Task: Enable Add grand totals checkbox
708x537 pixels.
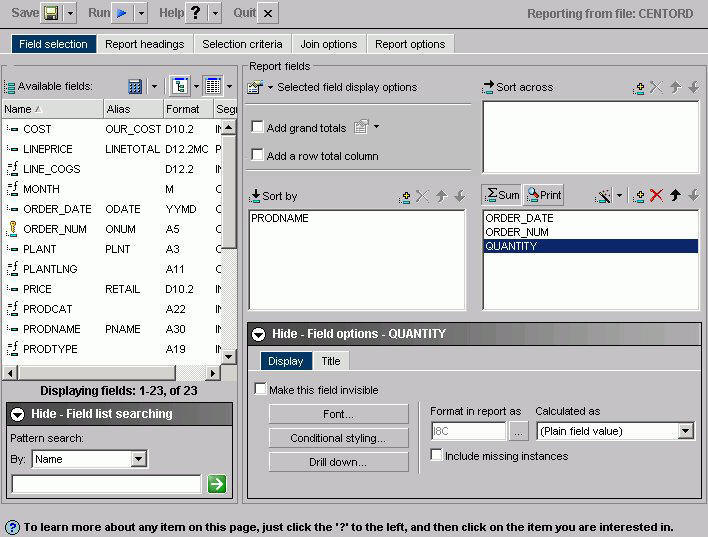Action: click(258, 128)
